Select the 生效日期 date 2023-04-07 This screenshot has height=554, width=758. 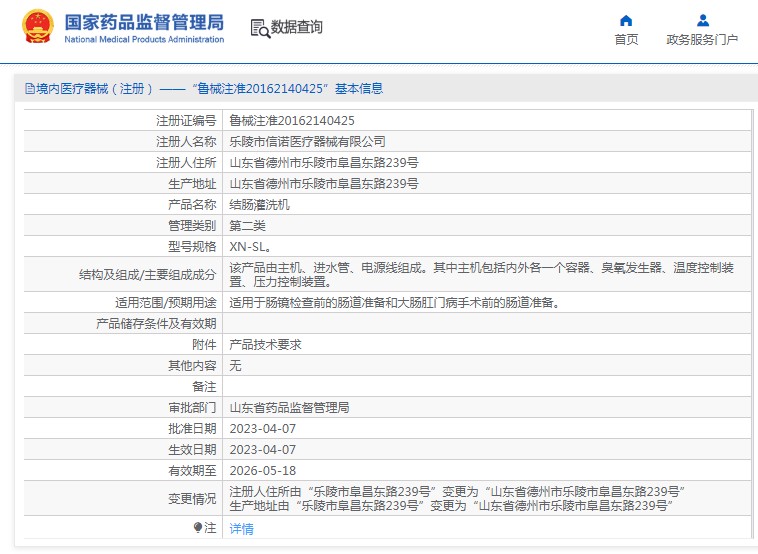pyautogui.click(x=262, y=450)
